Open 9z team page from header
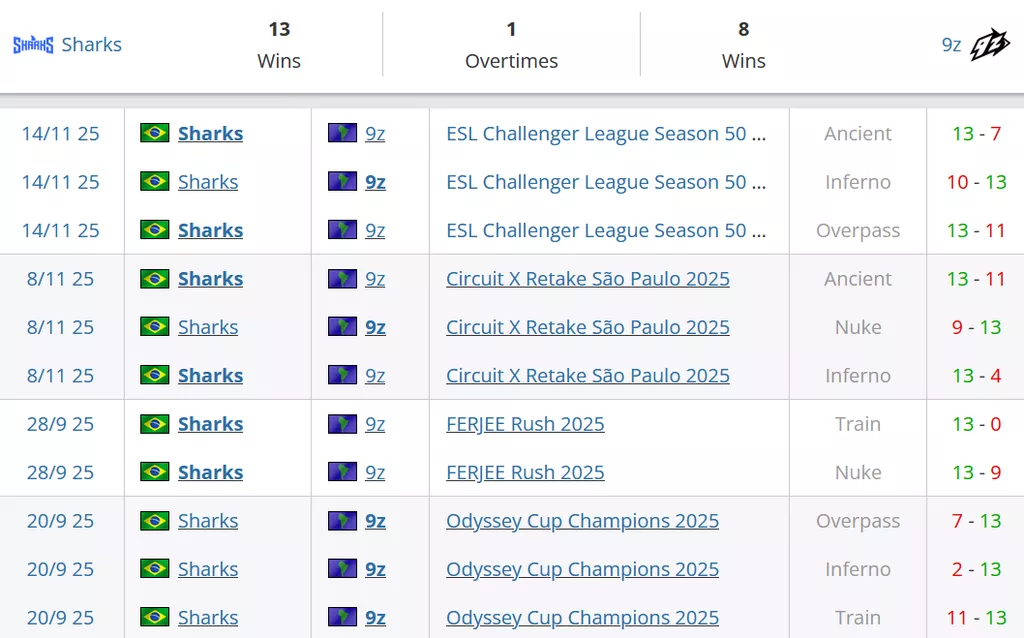1024x638 pixels. point(951,45)
